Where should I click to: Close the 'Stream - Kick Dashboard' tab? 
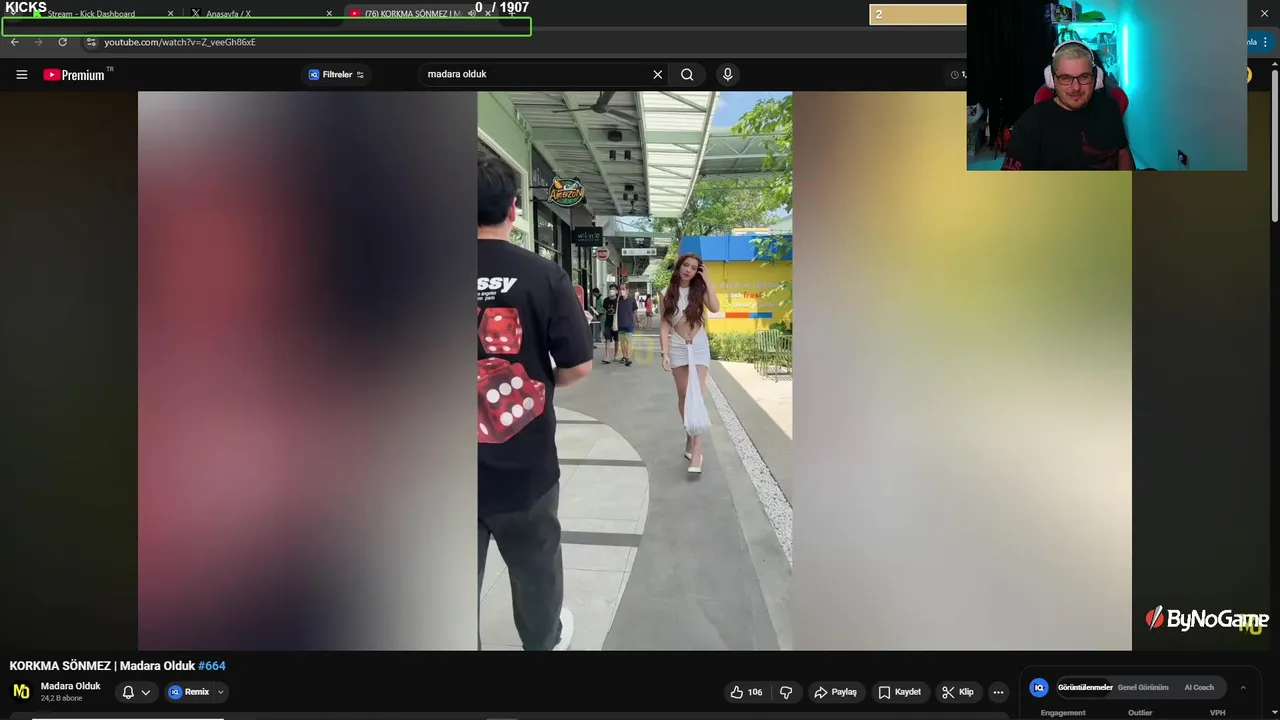[170, 14]
